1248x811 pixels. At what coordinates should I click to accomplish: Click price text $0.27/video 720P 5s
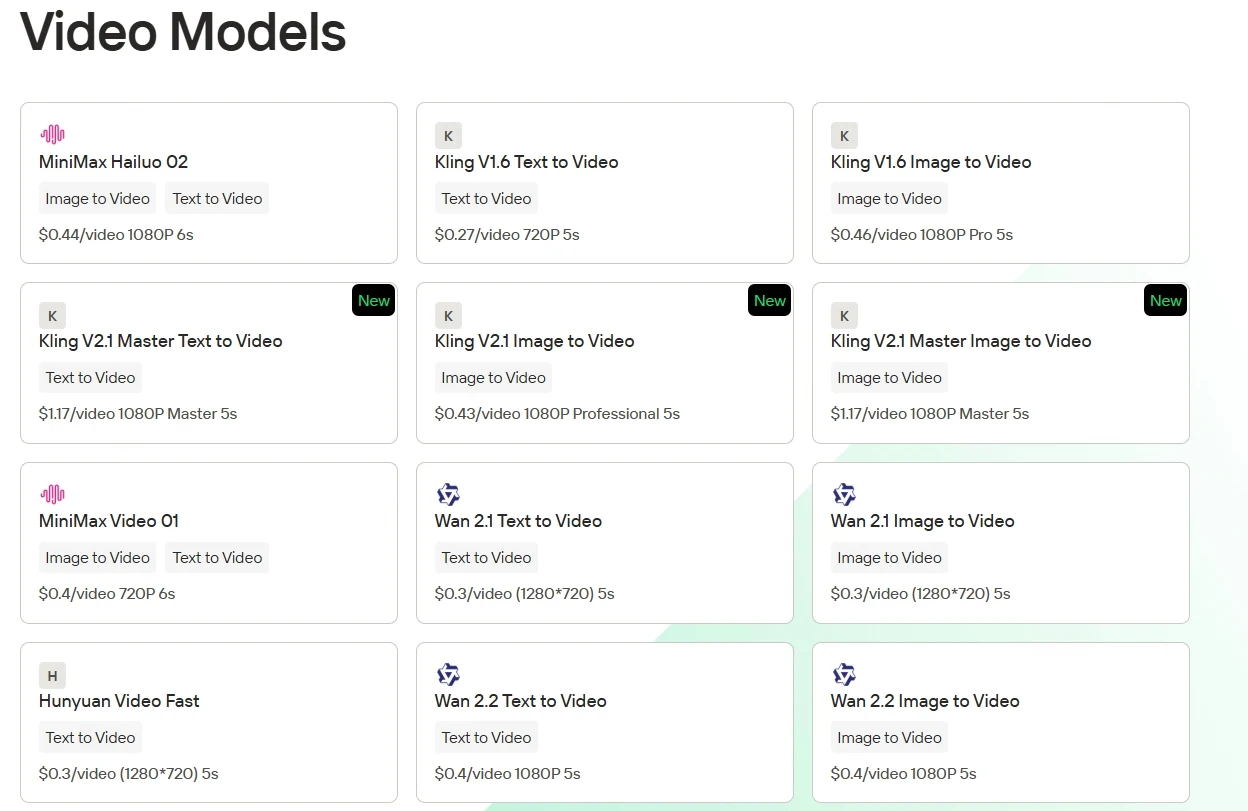point(507,234)
